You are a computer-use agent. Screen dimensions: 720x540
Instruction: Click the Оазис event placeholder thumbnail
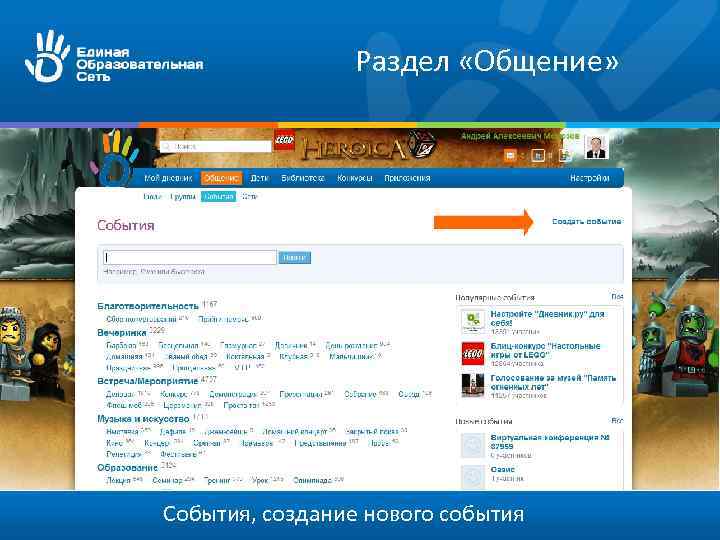coord(472,477)
